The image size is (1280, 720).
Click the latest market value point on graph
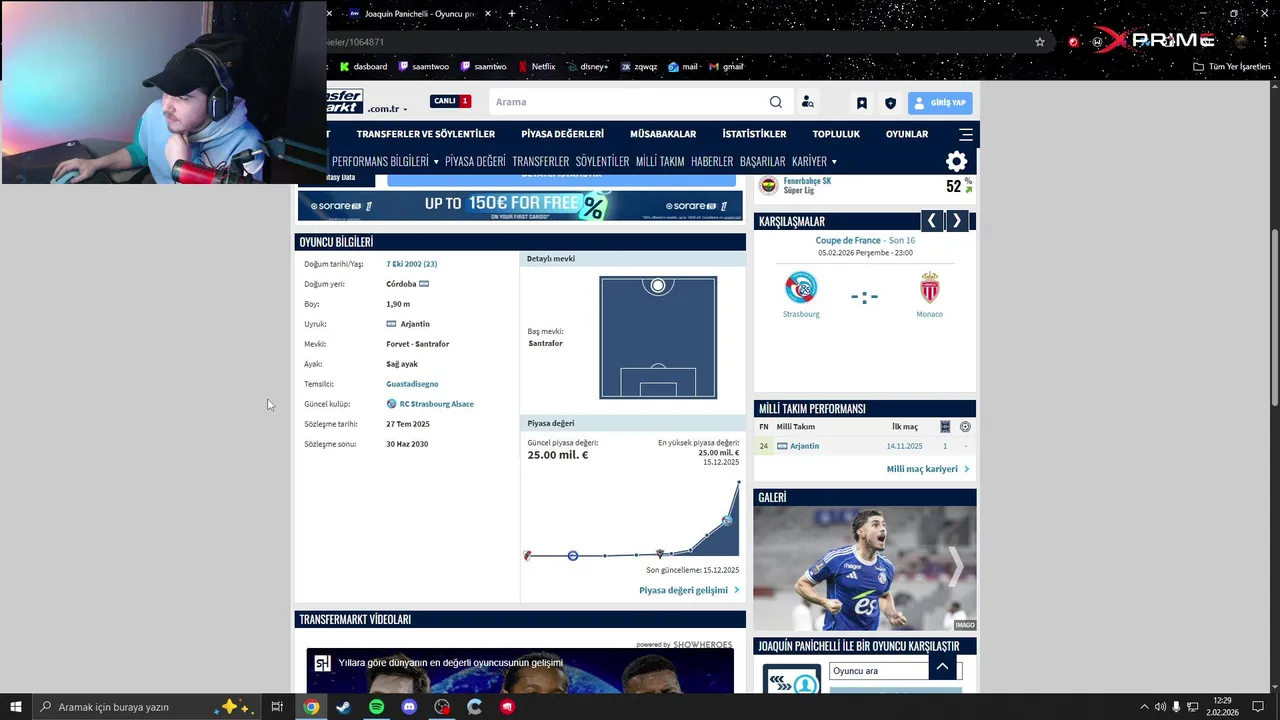coord(739,483)
